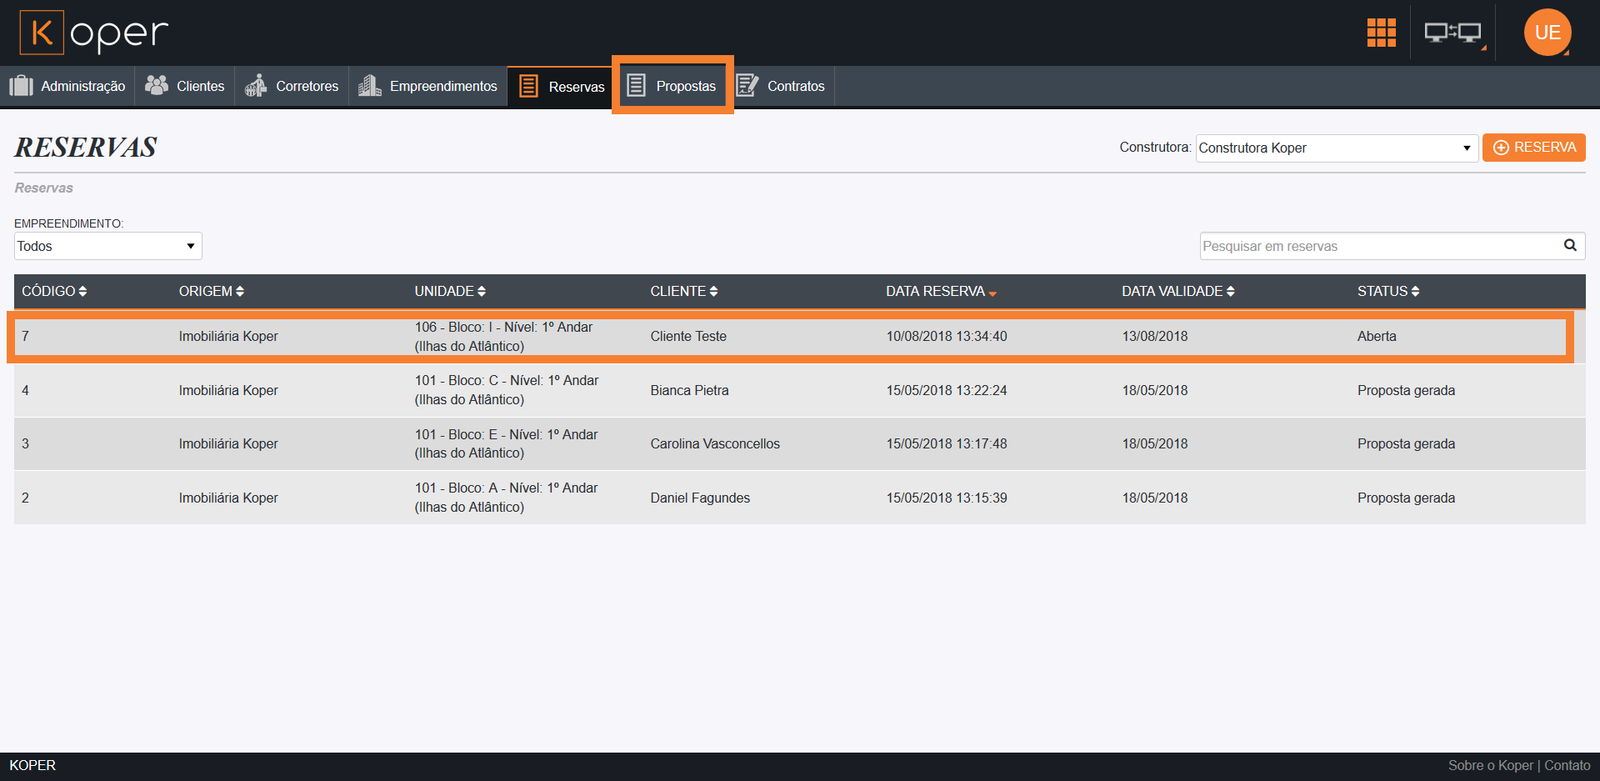Open the orange apps grid icon

tap(1381, 33)
